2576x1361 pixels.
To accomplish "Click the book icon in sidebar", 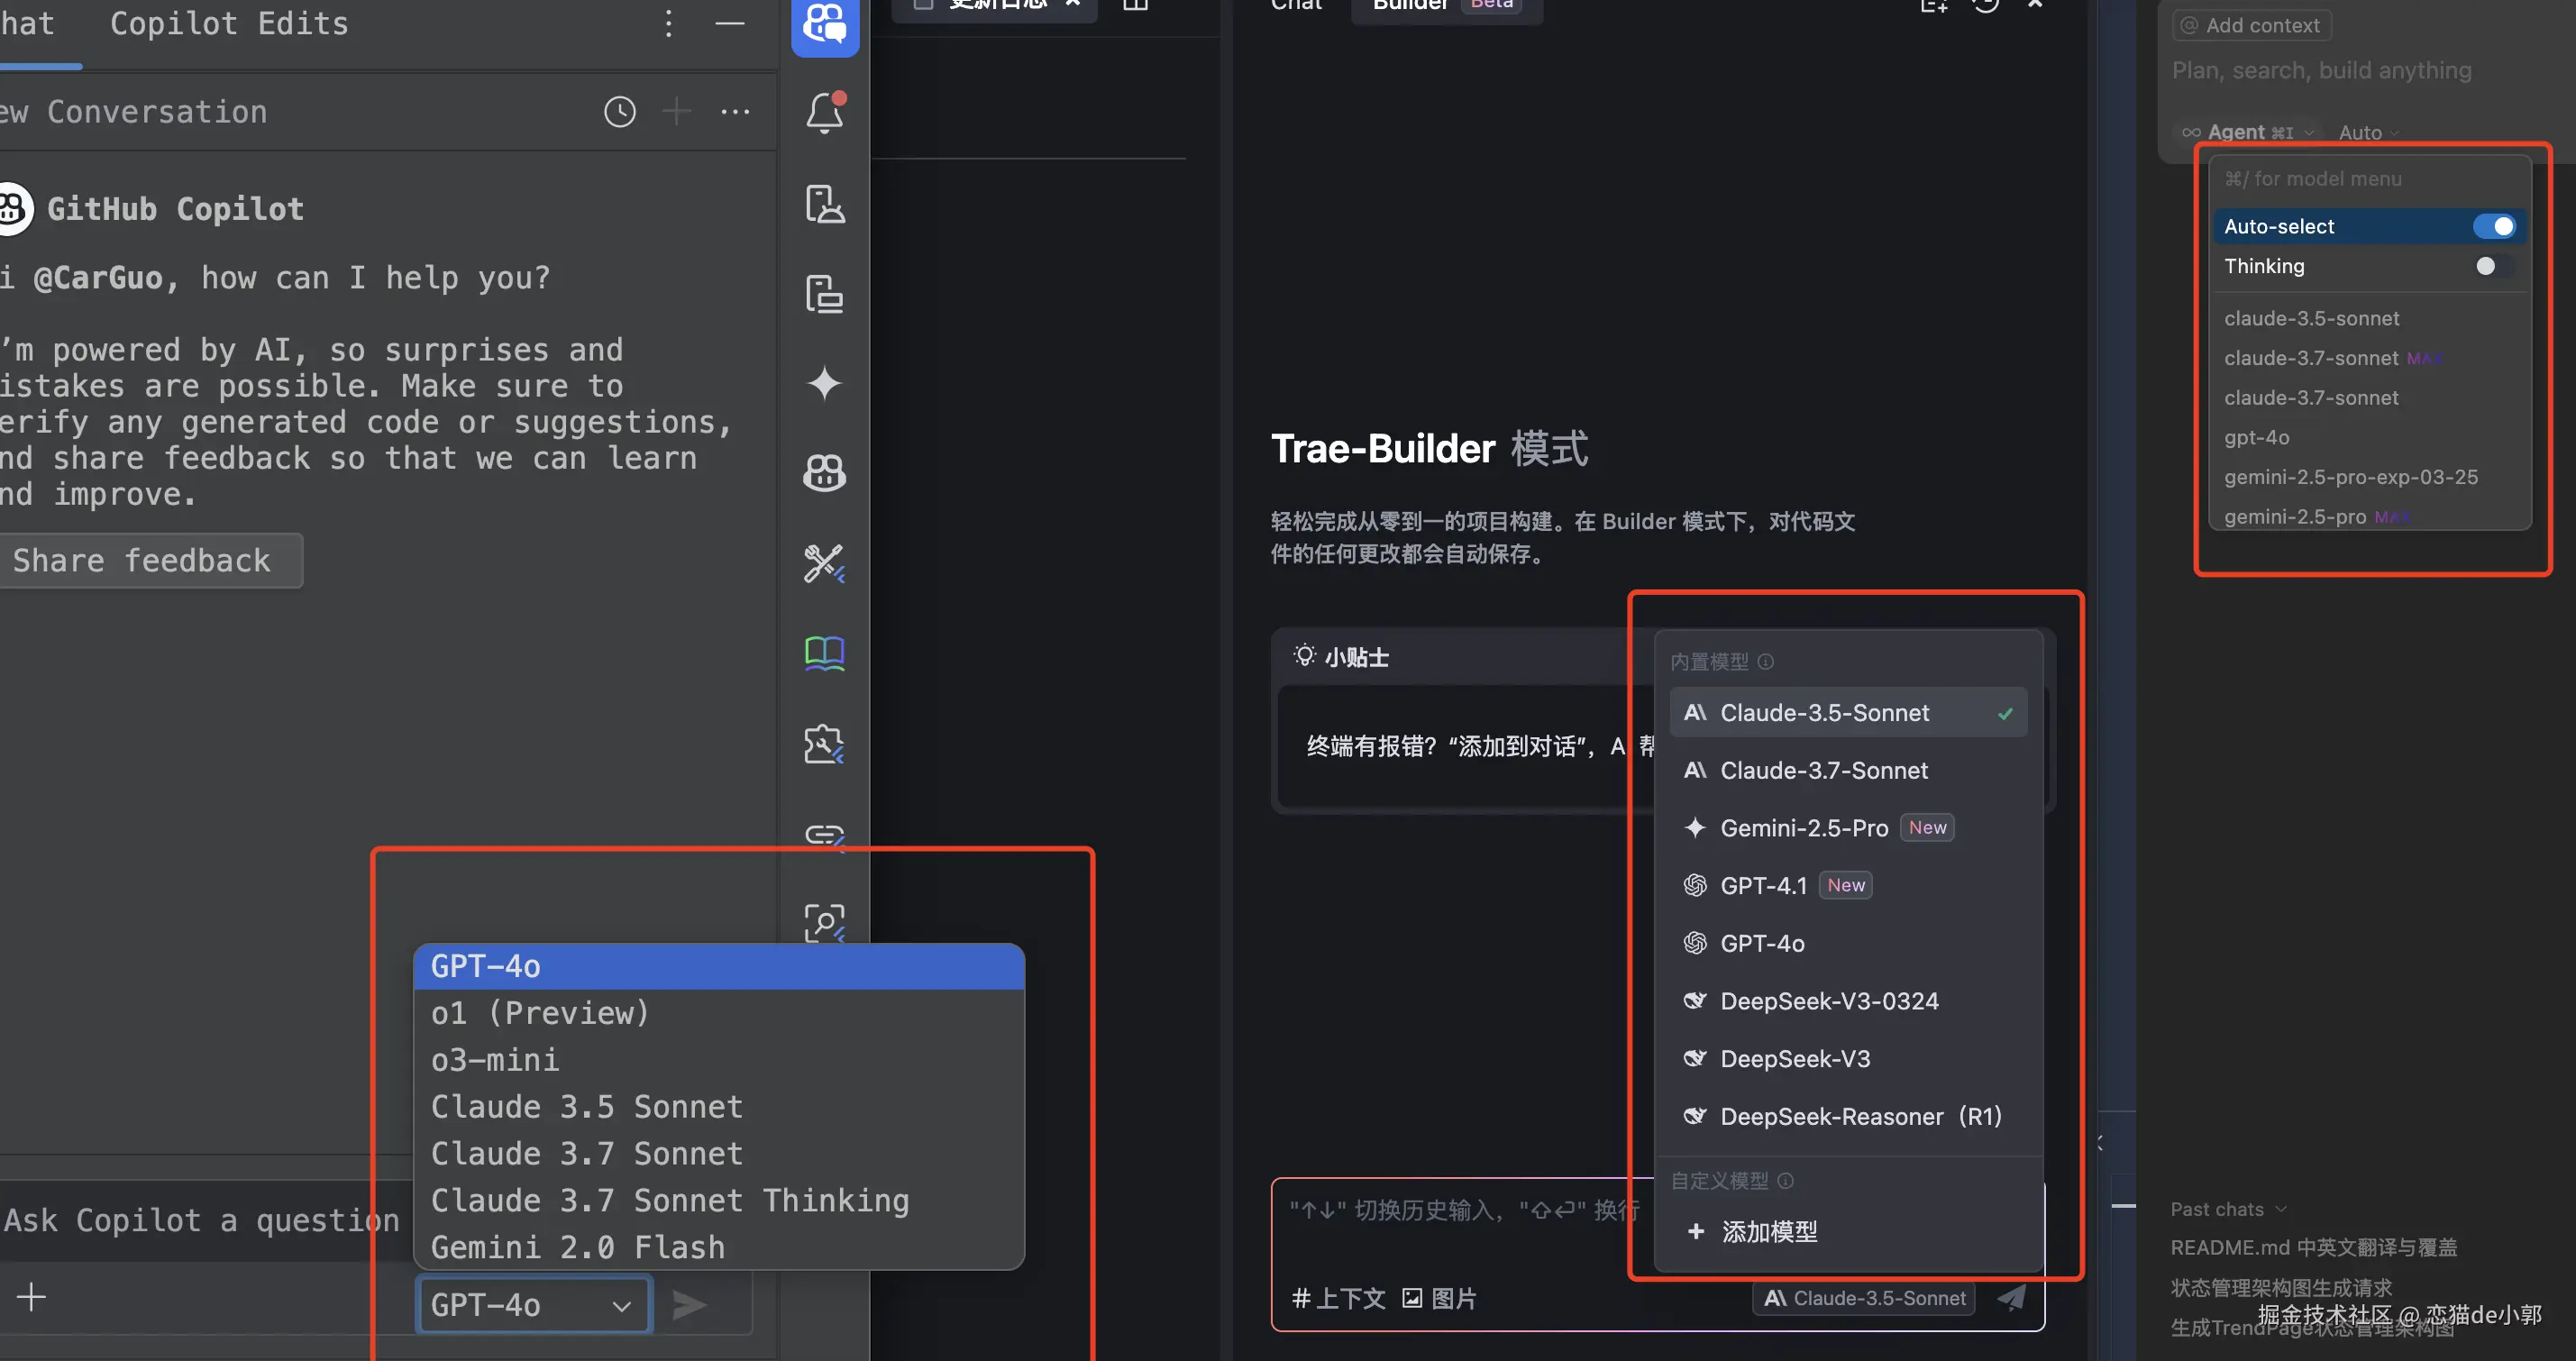I will [824, 653].
